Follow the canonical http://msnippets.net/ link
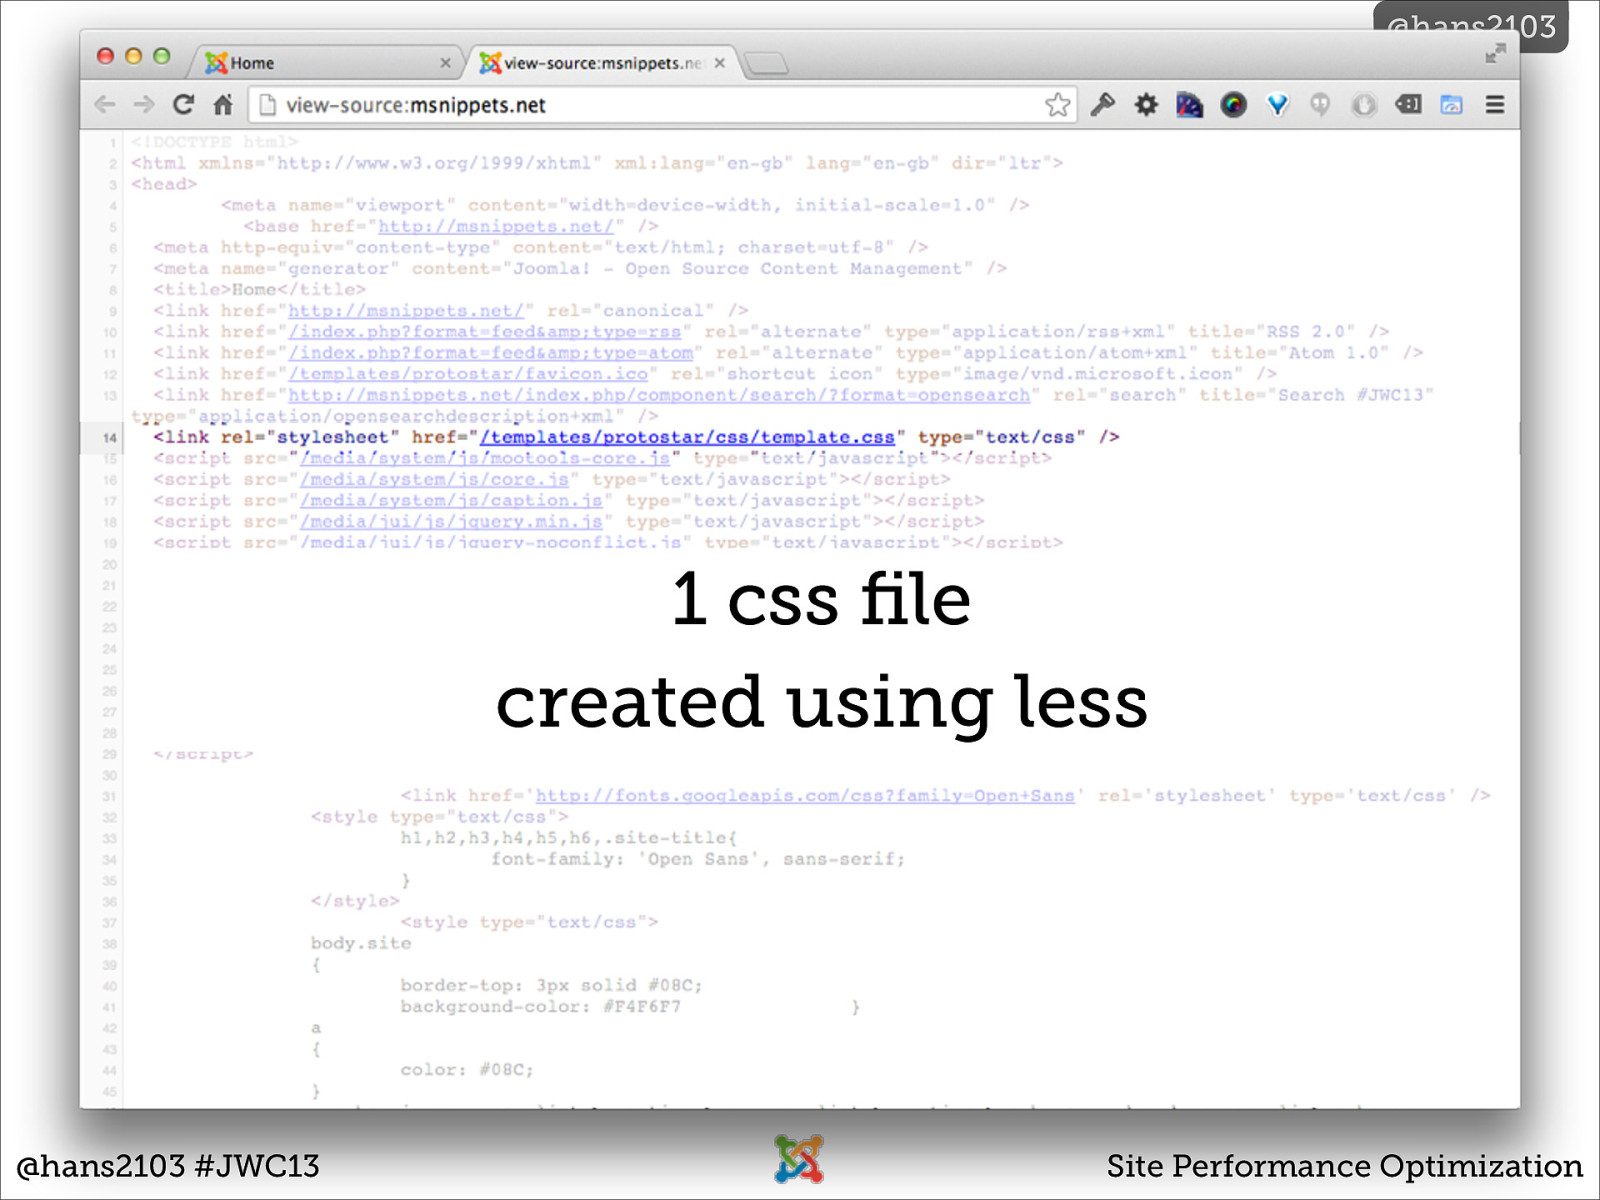Screen dimensions: 1600x1200 [406, 311]
